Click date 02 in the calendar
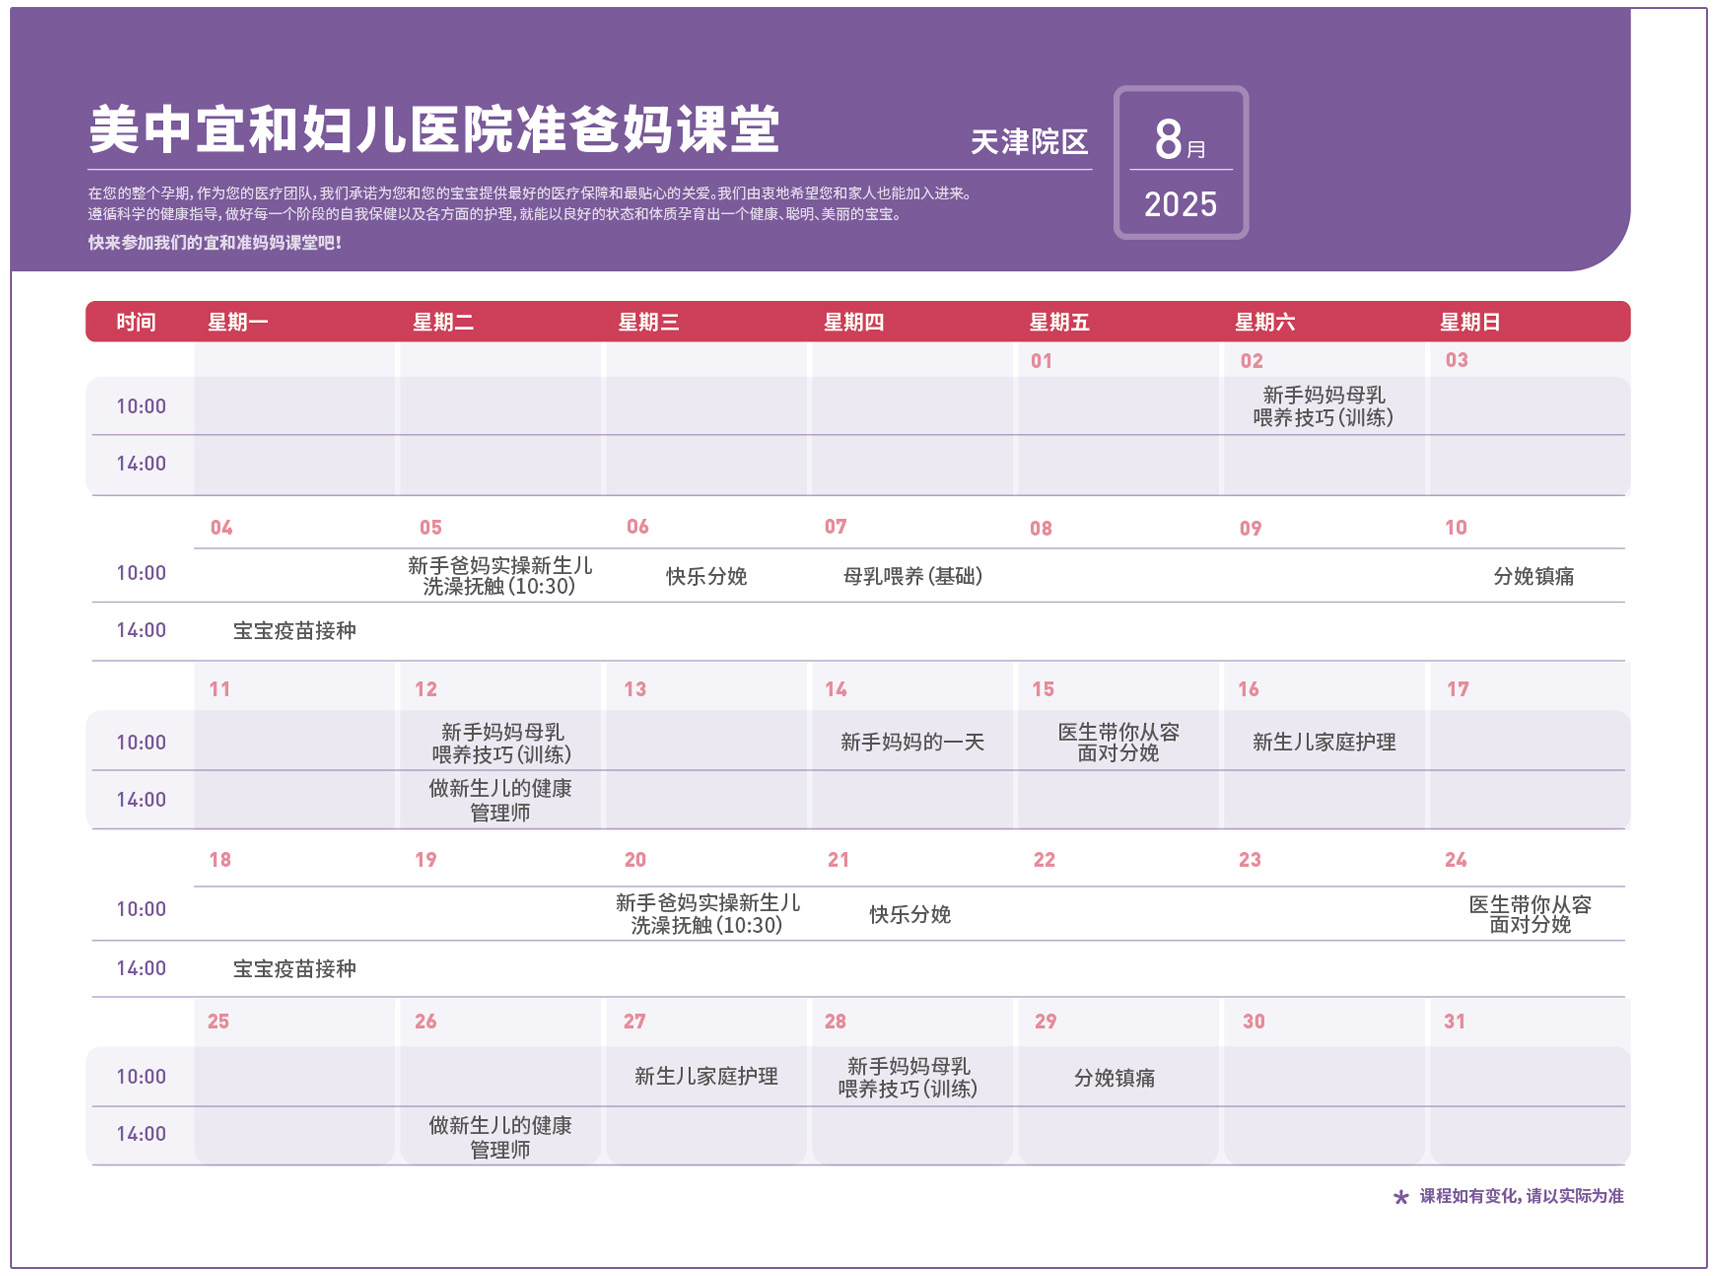Screen dimensions: 1718x1276 (x=1251, y=361)
